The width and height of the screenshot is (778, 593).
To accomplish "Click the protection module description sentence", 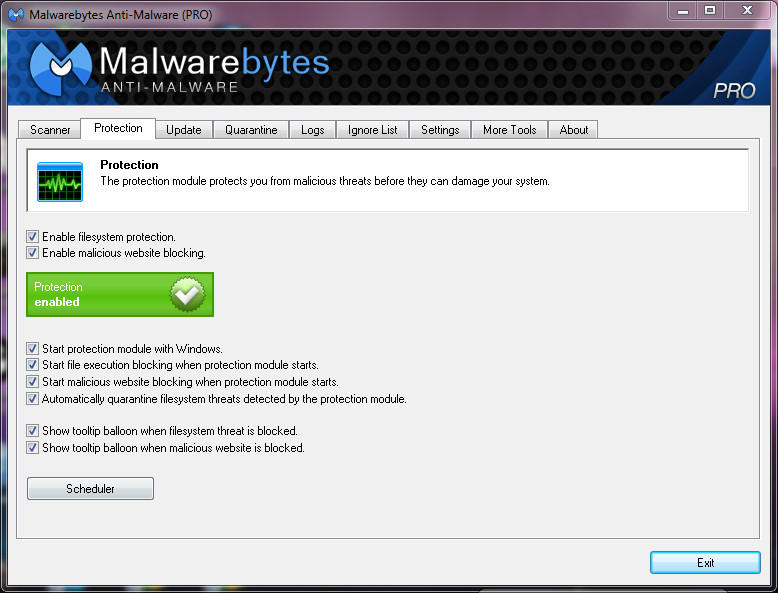I will pyautogui.click(x=325, y=181).
